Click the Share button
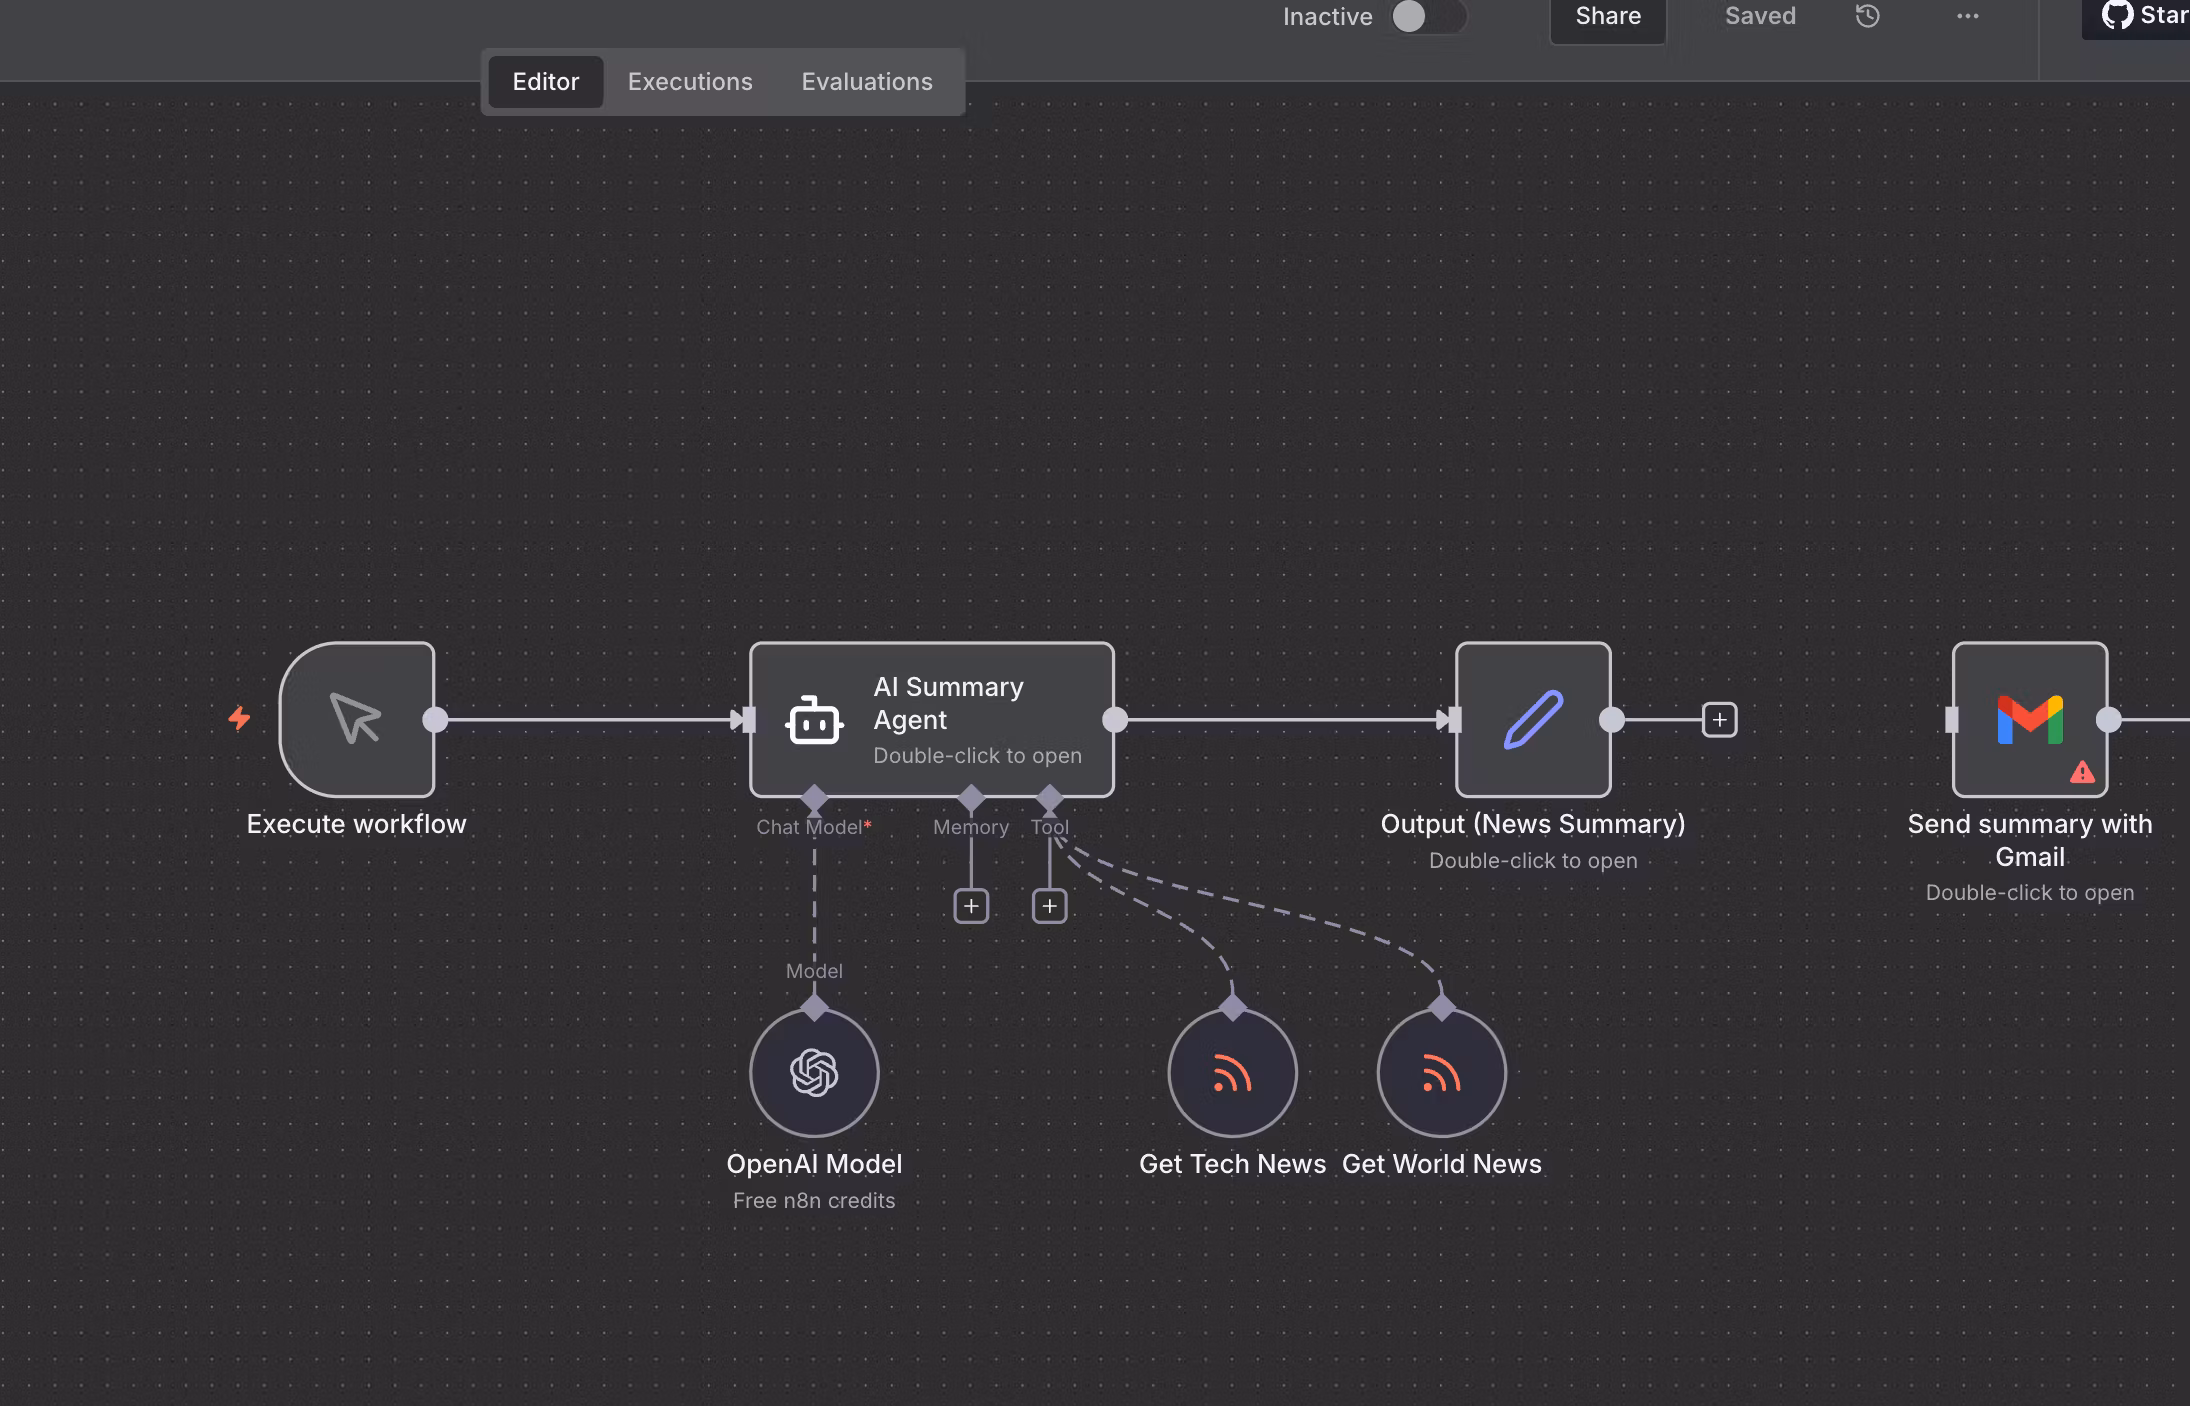 click(x=1607, y=17)
